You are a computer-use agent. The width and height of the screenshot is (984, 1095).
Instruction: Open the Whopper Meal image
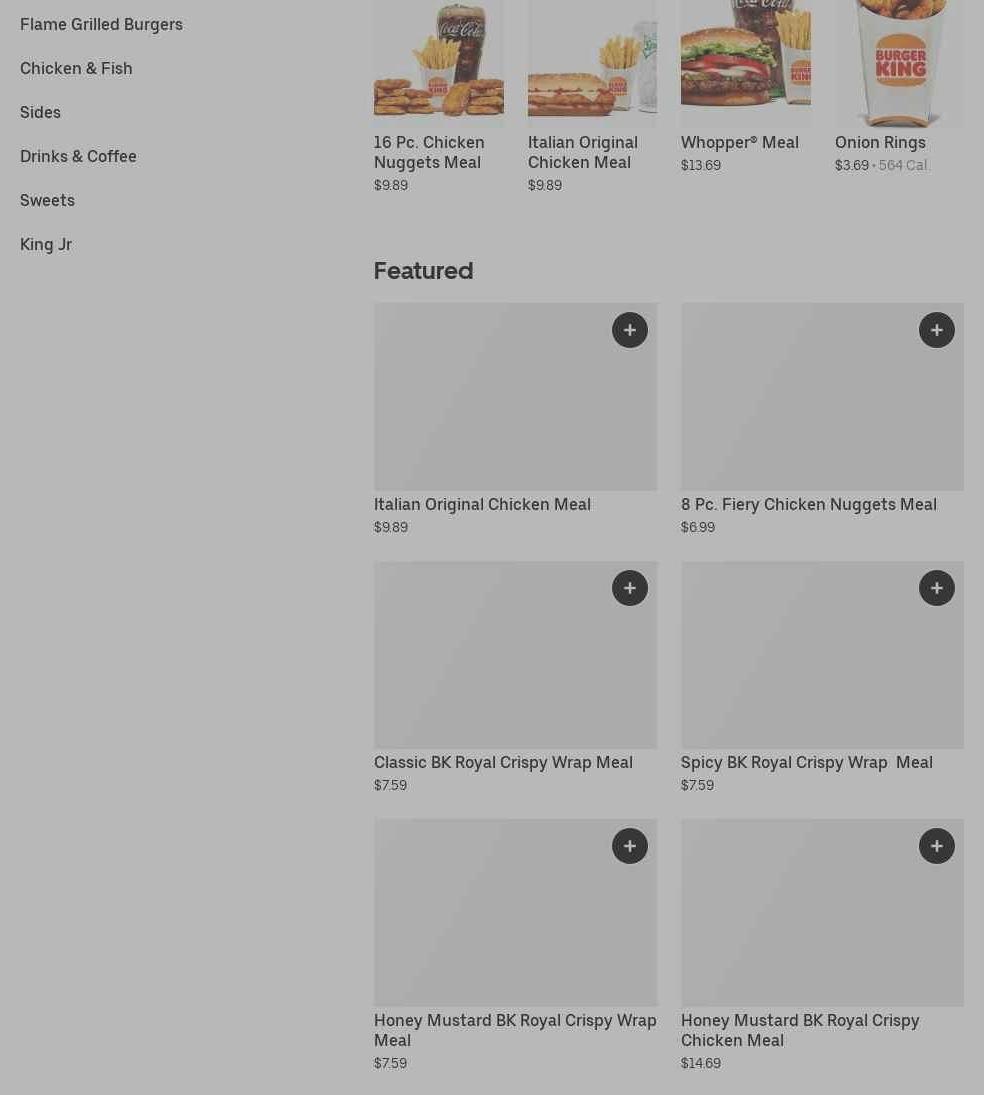[746, 63]
